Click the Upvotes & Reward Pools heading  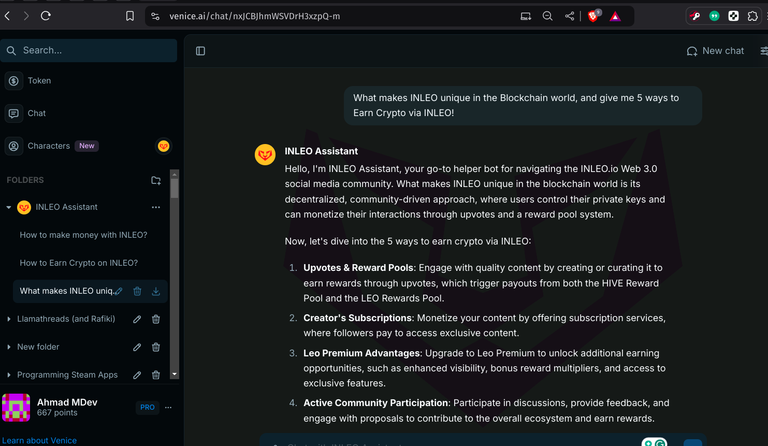tap(359, 268)
